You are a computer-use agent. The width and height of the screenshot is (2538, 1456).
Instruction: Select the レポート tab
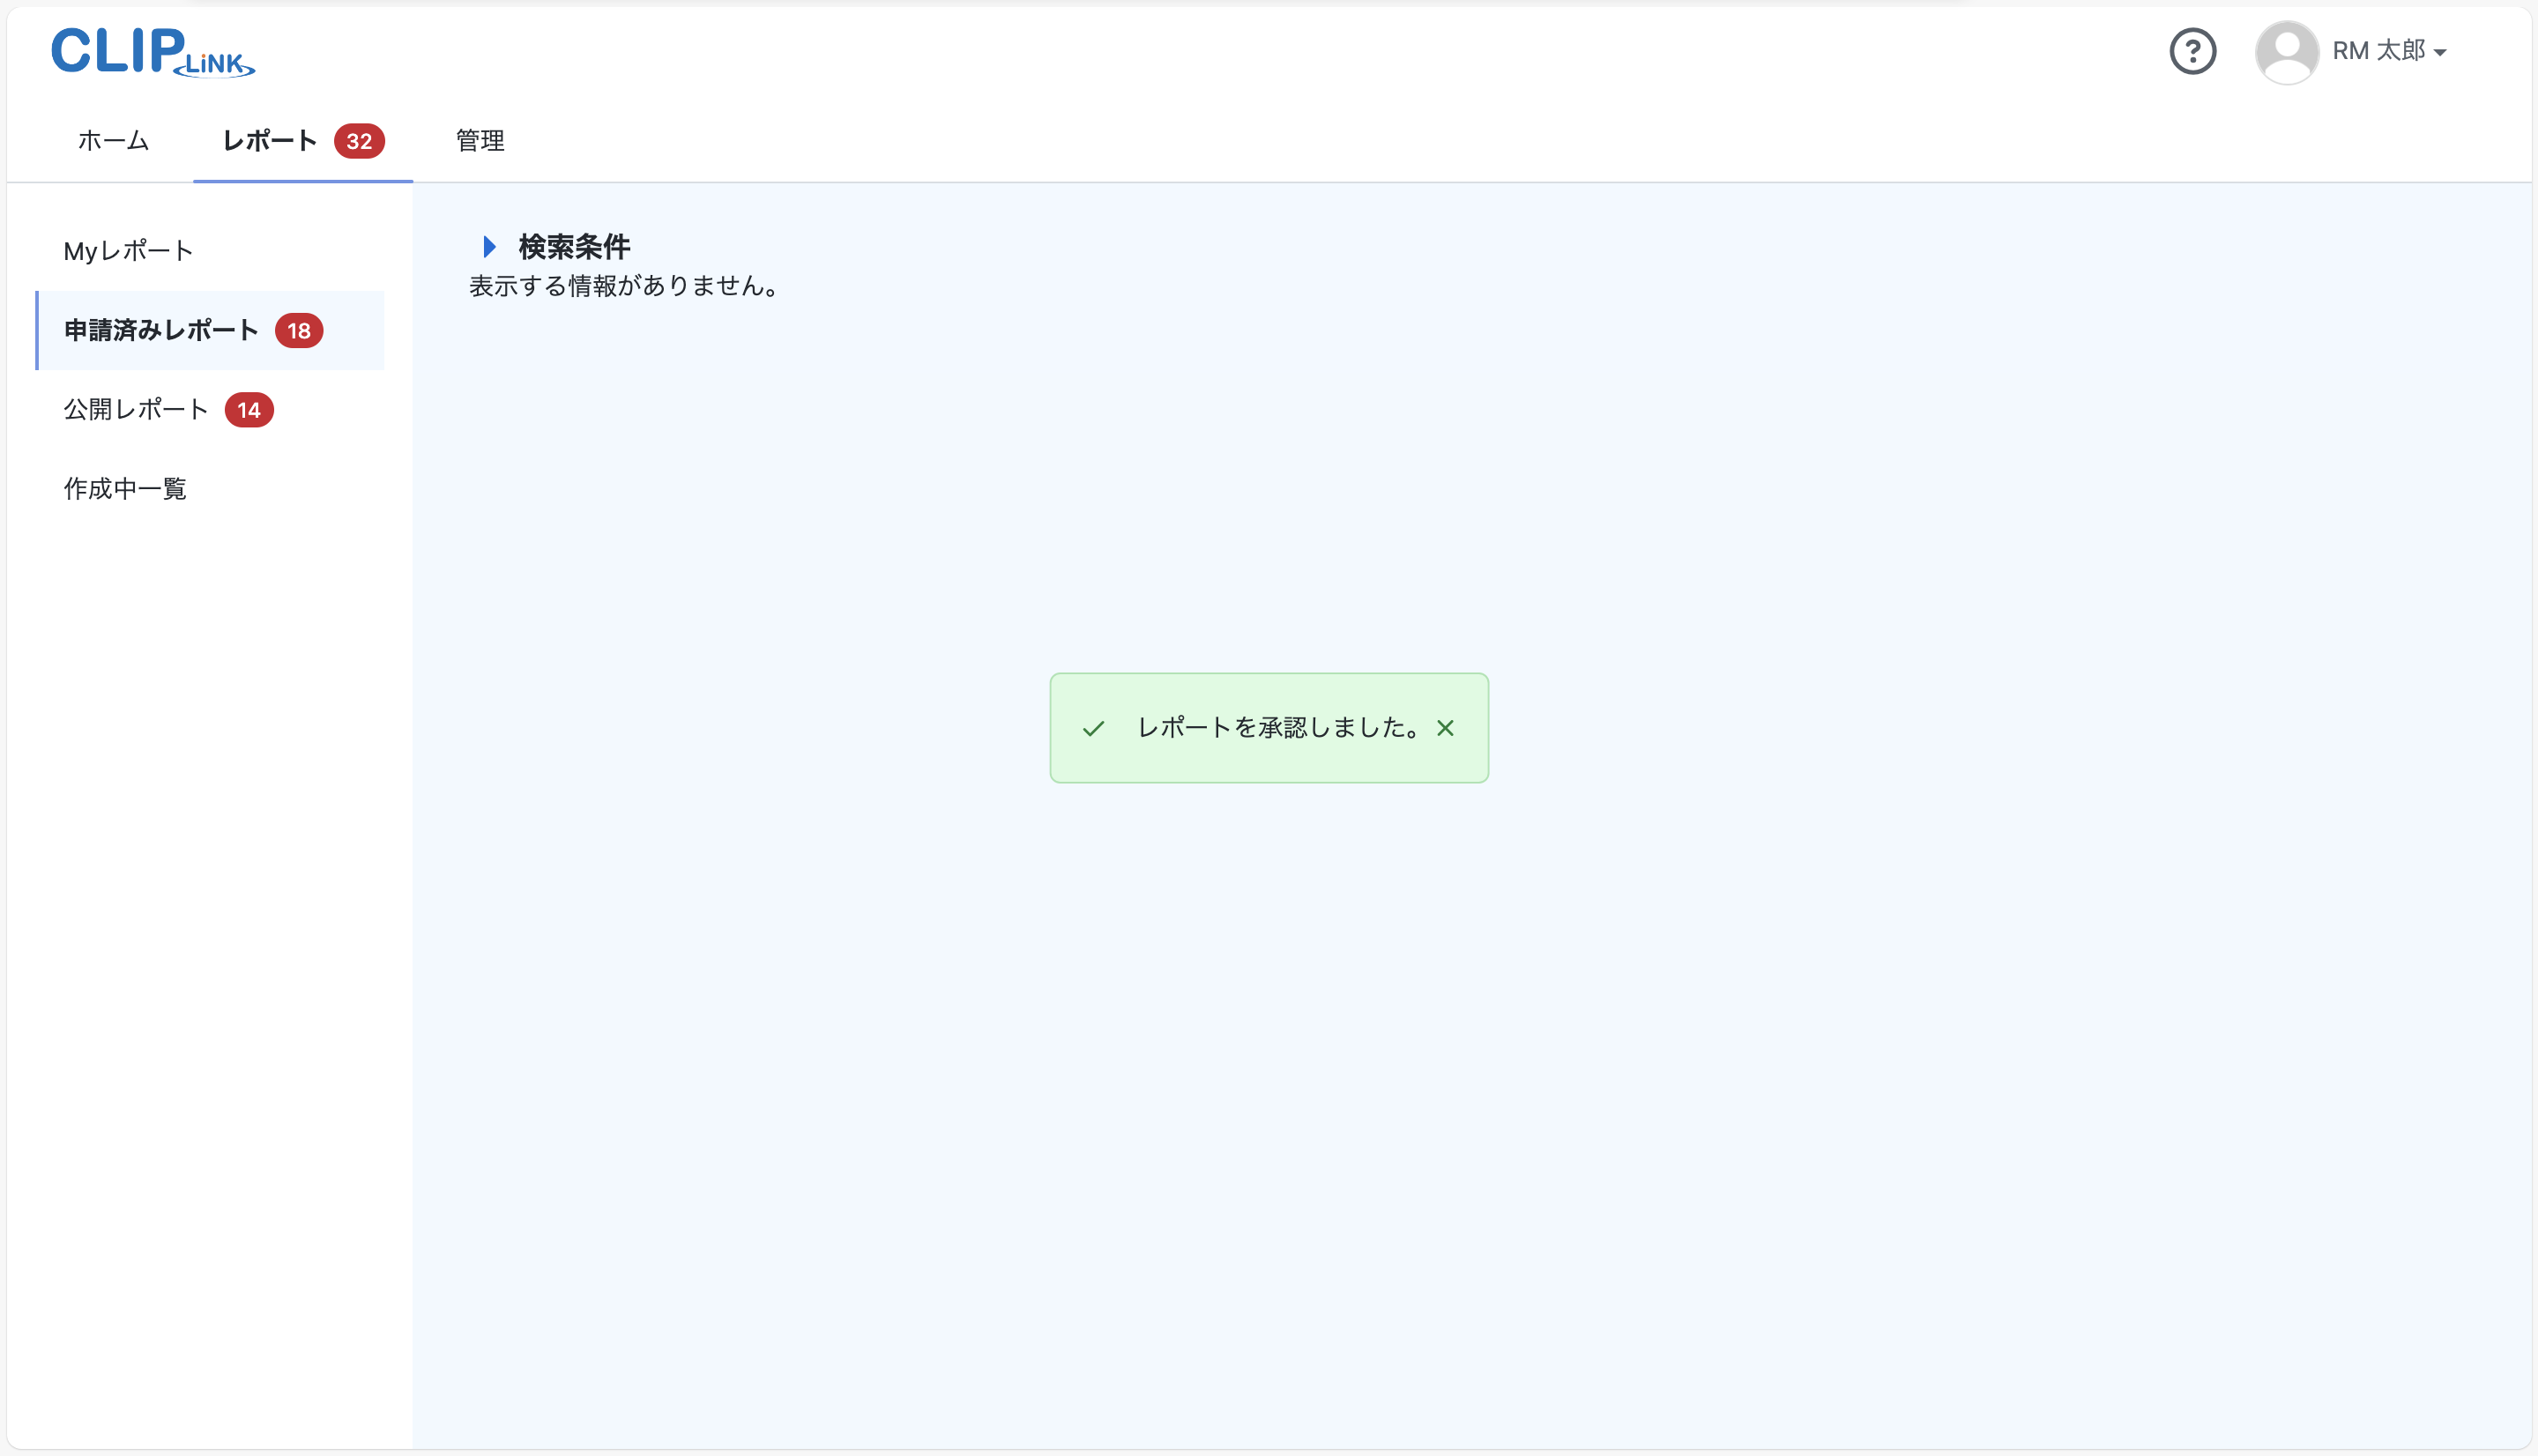click(x=268, y=141)
